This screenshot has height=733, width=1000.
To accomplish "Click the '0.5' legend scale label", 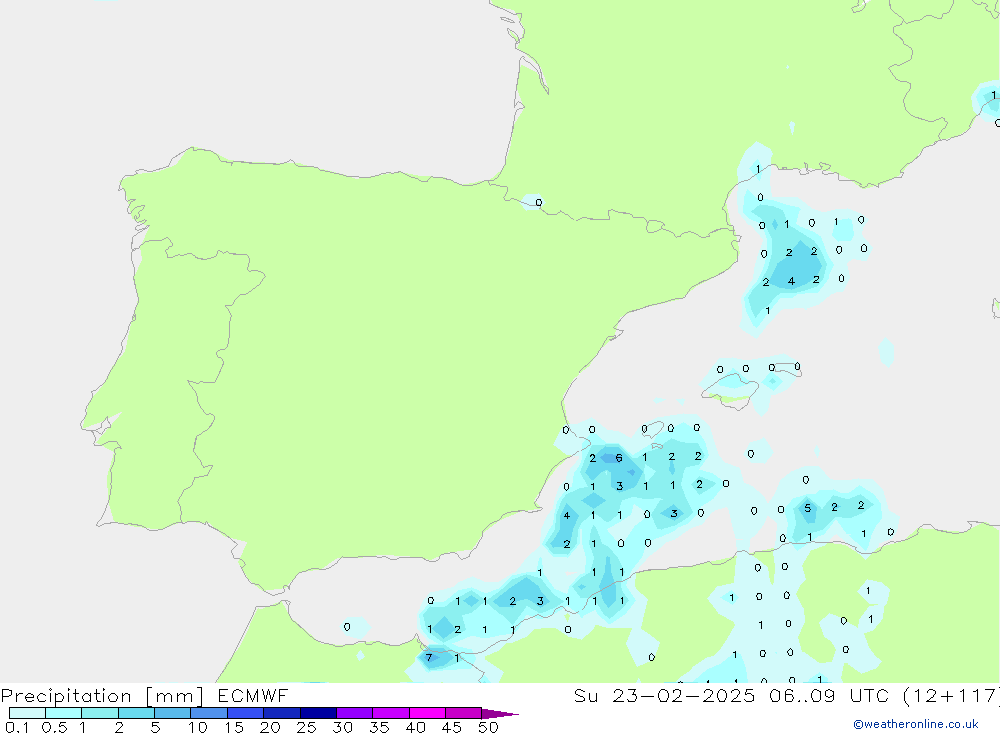I will pos(54,727).
